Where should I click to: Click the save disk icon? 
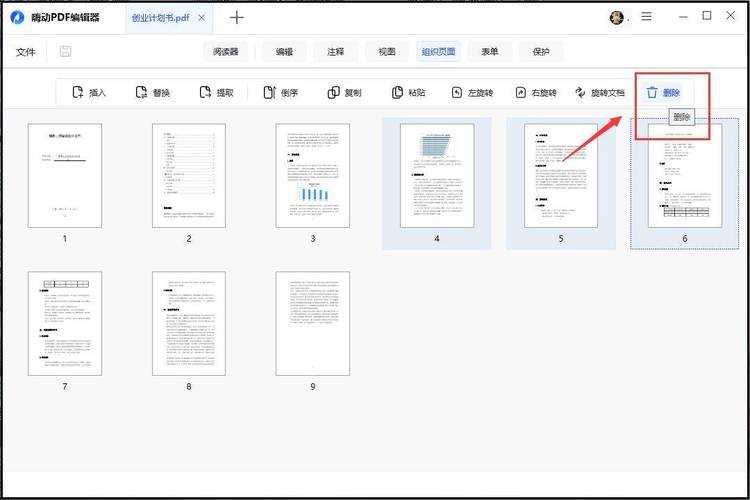(x=66, y=51)
